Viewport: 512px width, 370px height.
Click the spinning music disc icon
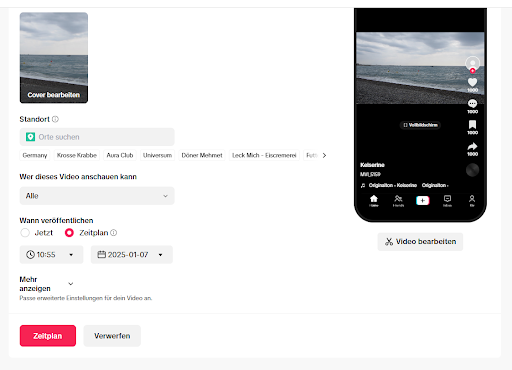tap(472, 170)
